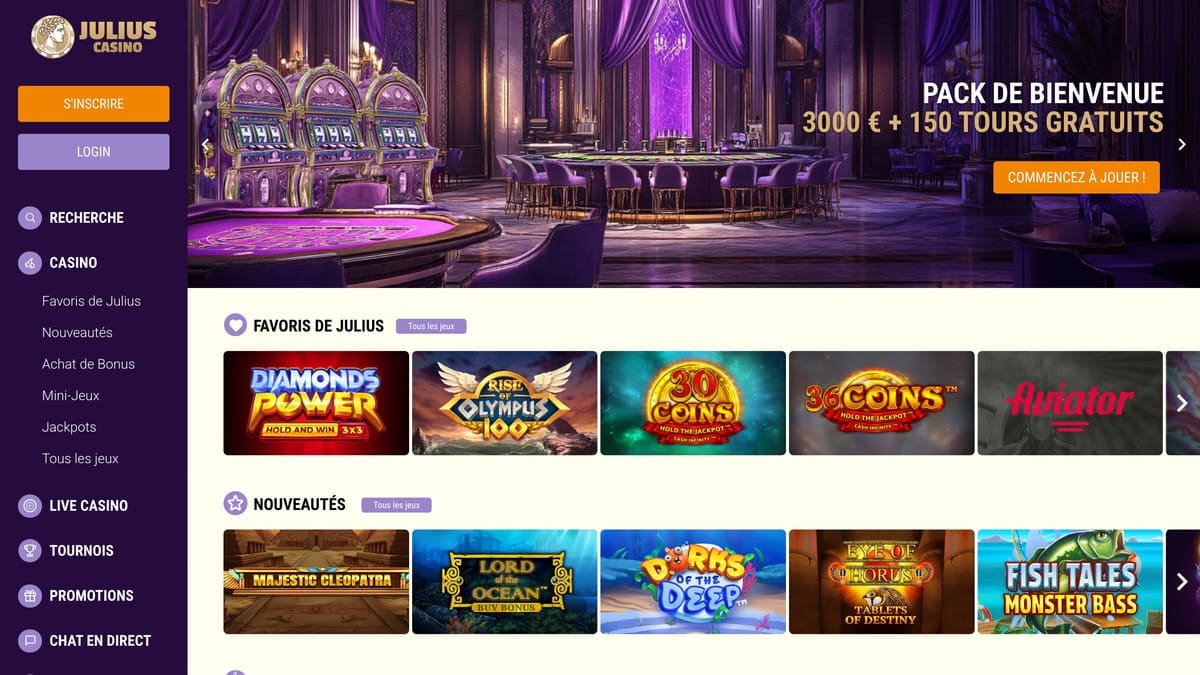The image size is (1200, 675).
Task: Open the Aviator game thumbnail
Action: (x=1070, y=403)
